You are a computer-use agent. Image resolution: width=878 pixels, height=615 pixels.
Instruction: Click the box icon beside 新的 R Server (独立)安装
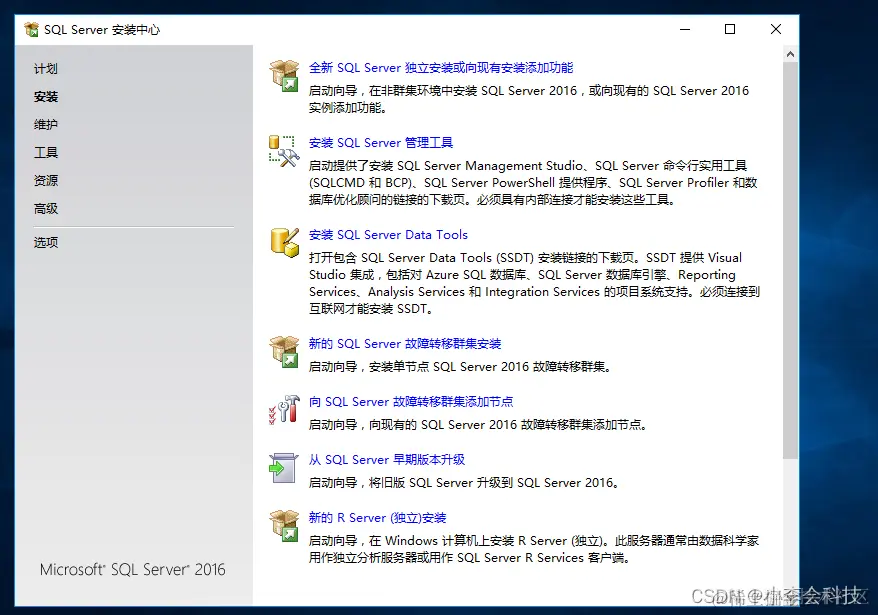pos(284,525)
